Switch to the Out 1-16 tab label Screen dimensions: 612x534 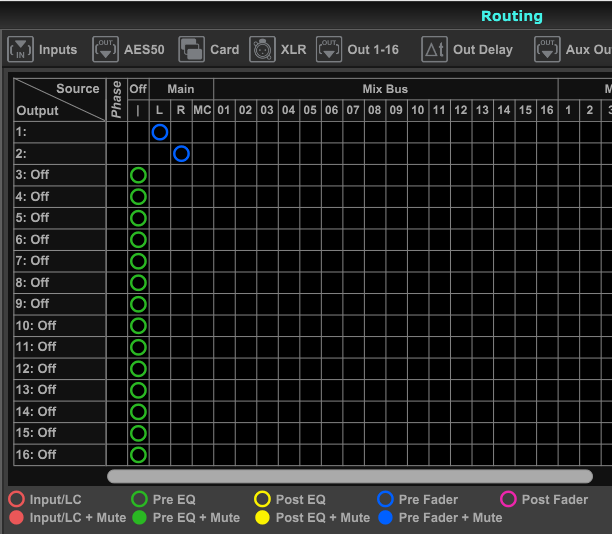coord(373,50)
